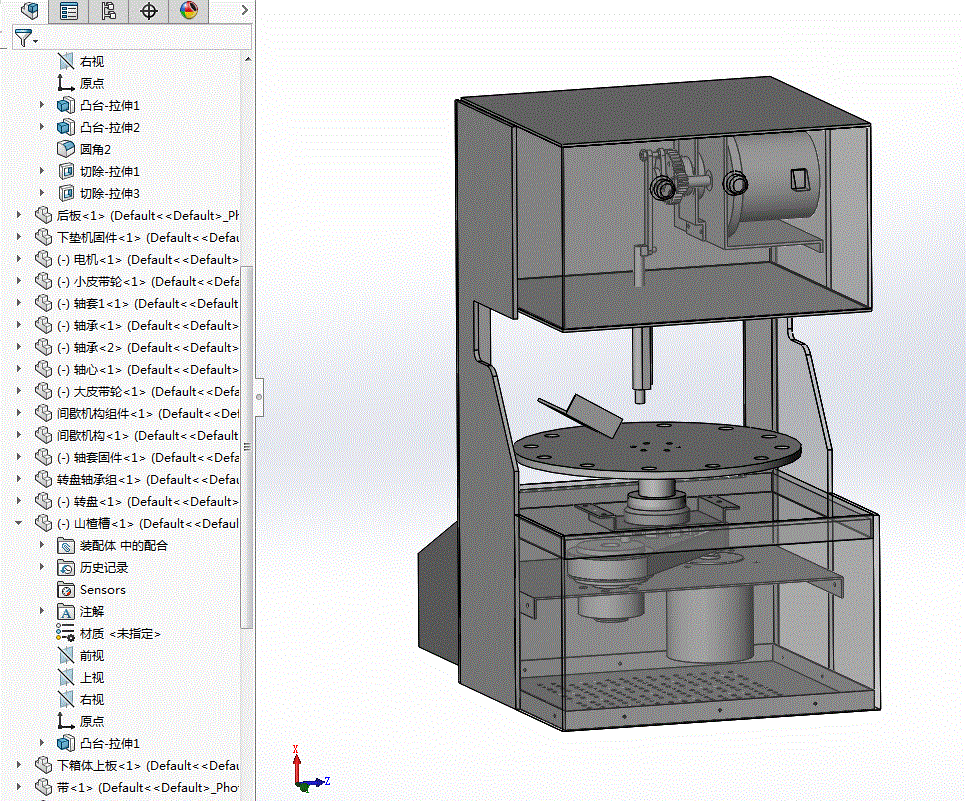Open the DimXpertManager tab
The image size is (966, 801).
[148, 10]
